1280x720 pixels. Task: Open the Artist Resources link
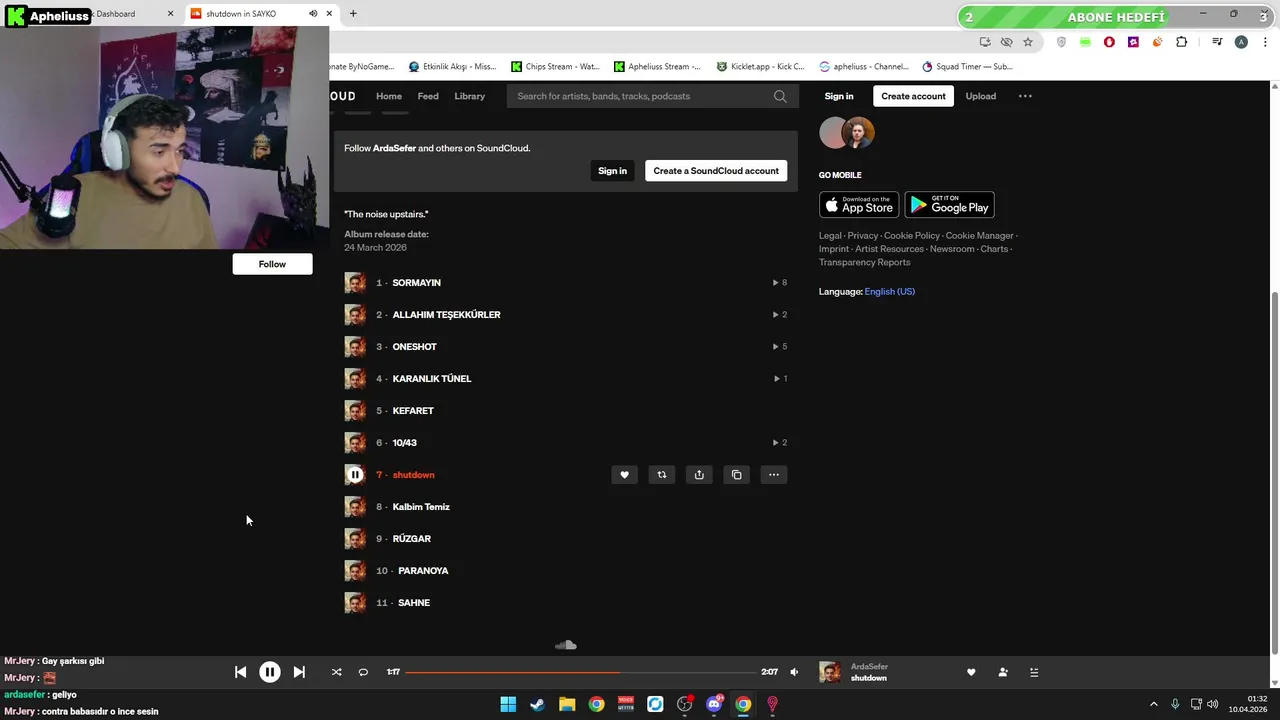[889, 249]
